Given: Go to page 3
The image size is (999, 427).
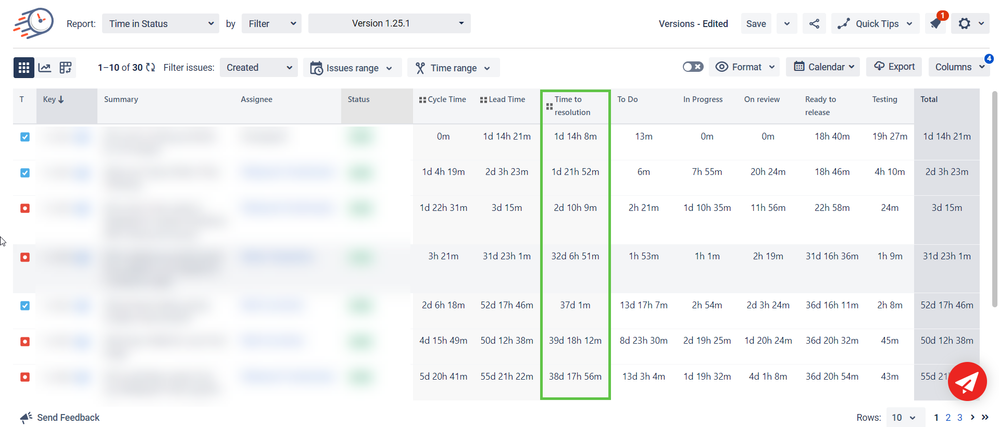Looking at the screenshot, I should [960, 417].
